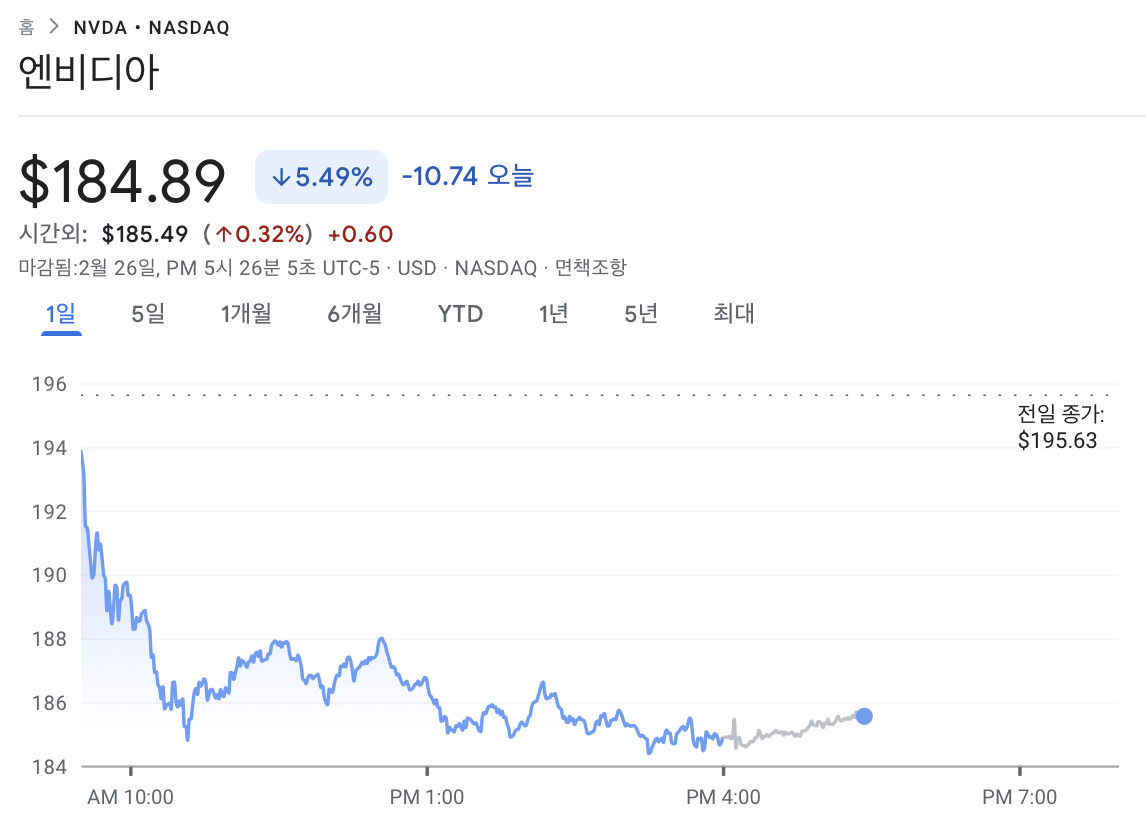This screenshot has width=1146, height=828.
Task: Click the 전일 종가 $195.63 label
Action: 1060,429
